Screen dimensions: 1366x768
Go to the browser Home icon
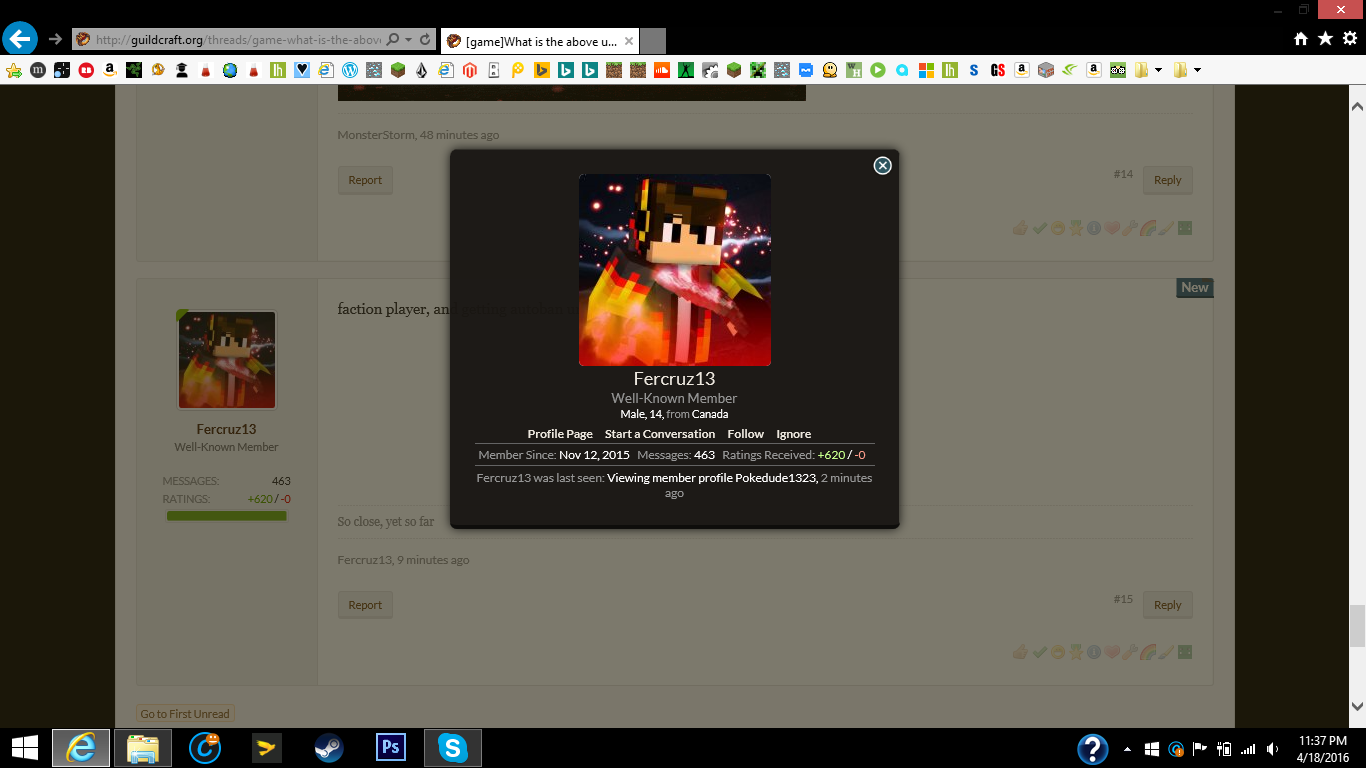1301,39
